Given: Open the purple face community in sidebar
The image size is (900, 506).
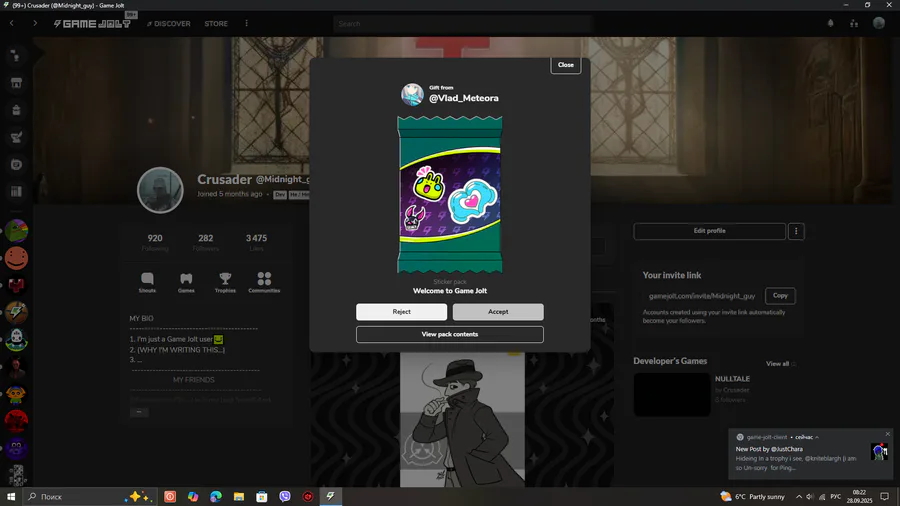Looking at the screenshot, I should pyautogui.click(x=16, y=449).
